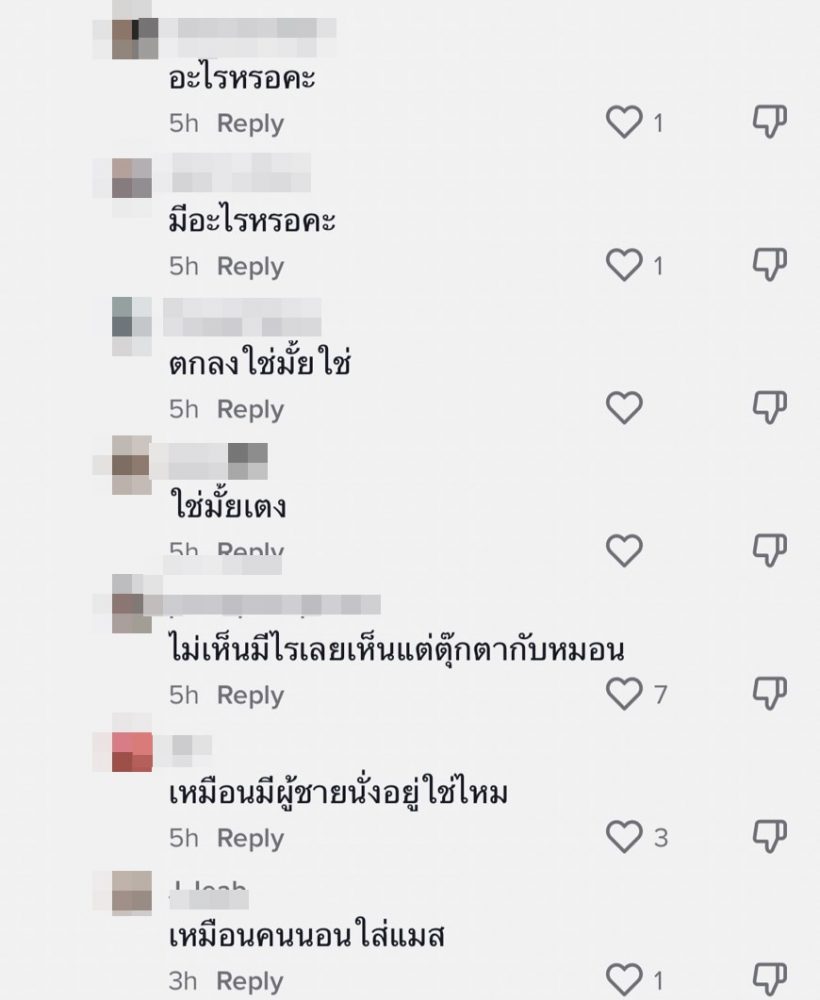Viewport: 820px width, 1000px height.
Task: Dislike the comment "อะไรหรอคะ"
Action: [769, 122]
